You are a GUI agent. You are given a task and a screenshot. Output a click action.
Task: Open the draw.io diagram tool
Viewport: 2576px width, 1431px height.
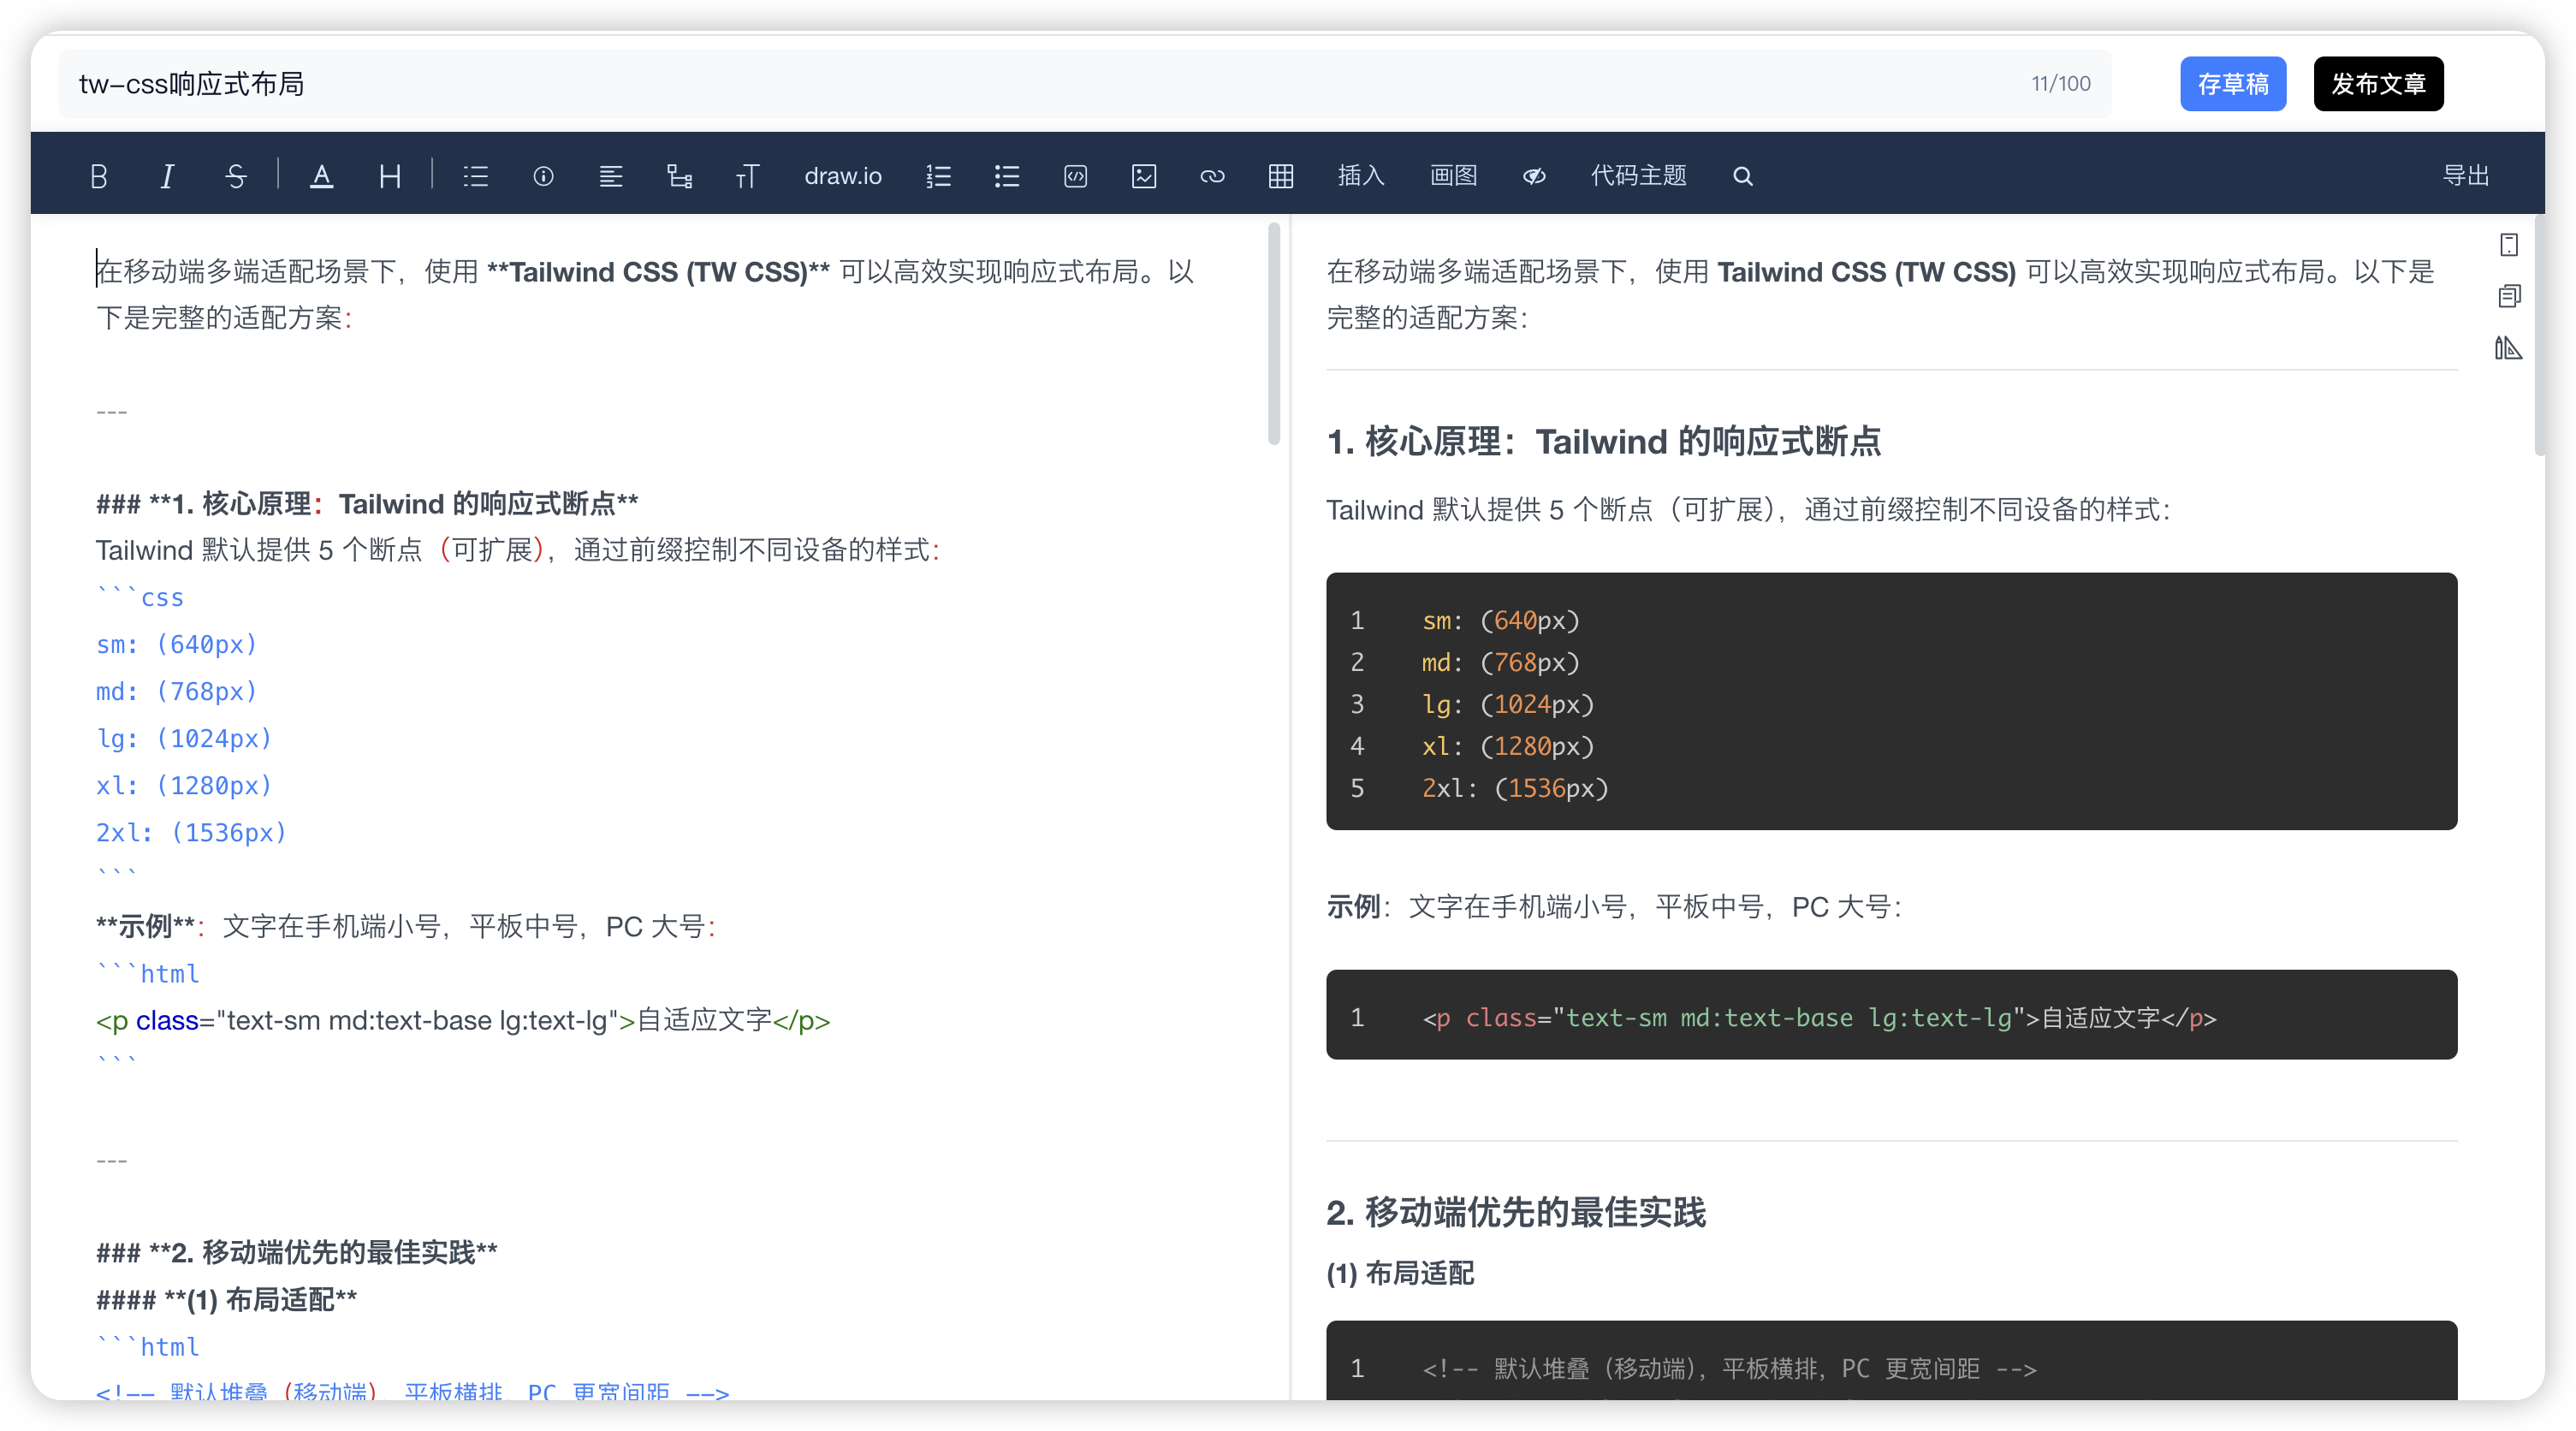pyautogui.click(x=842, y=176)
